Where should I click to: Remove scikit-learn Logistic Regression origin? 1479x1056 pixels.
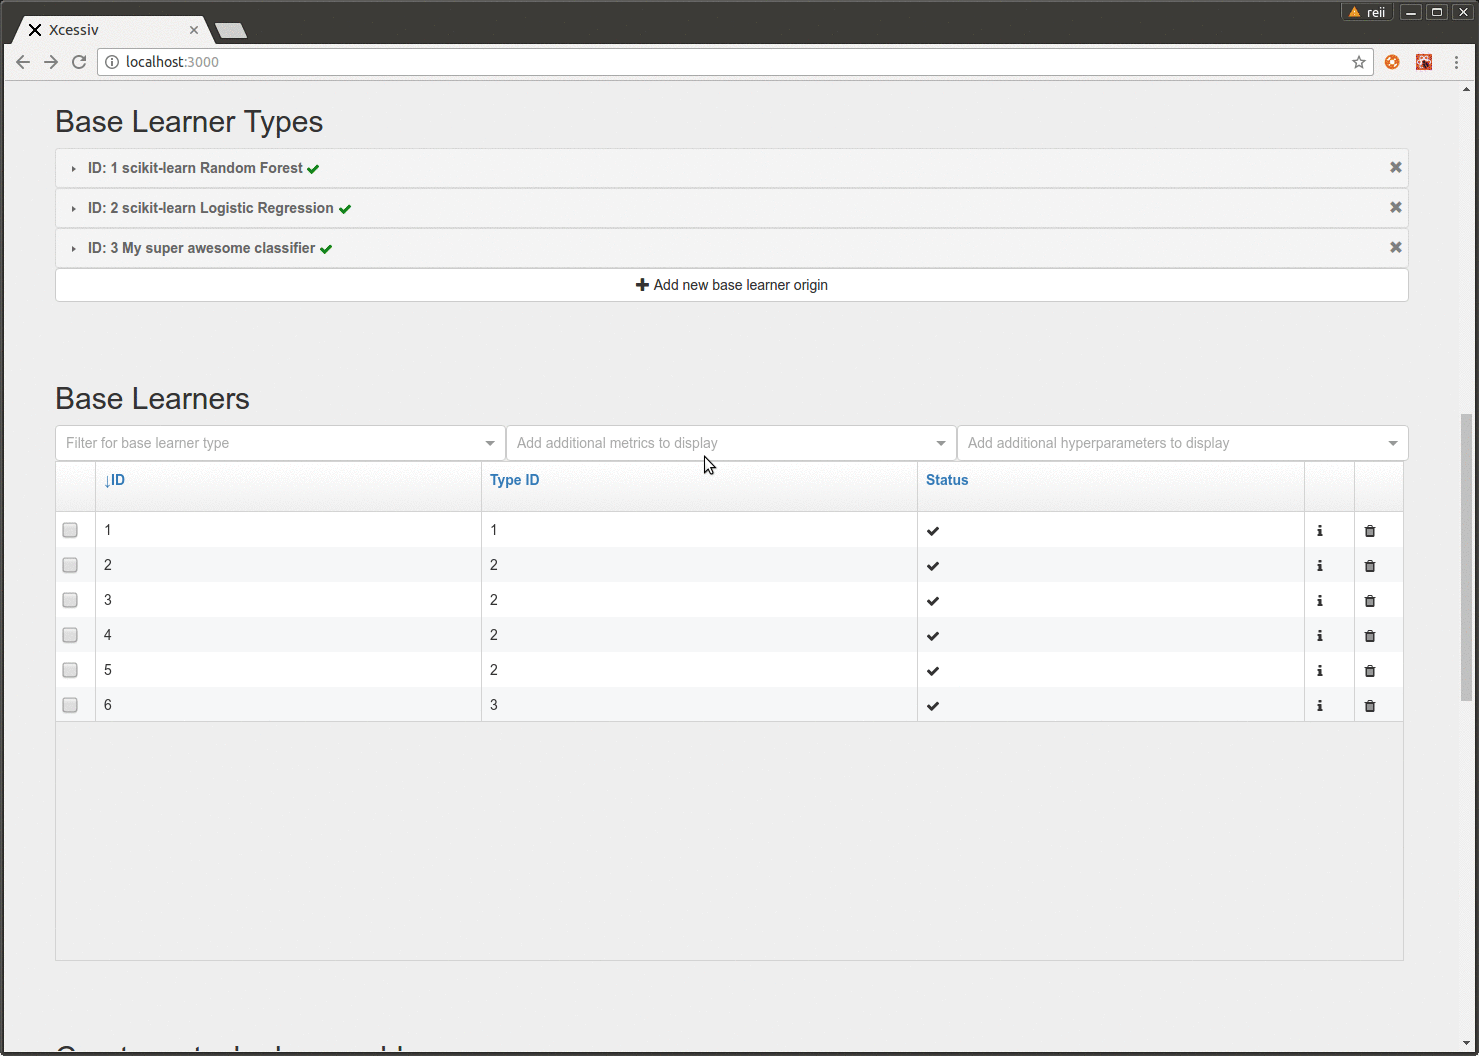(x=1395, y=207)
